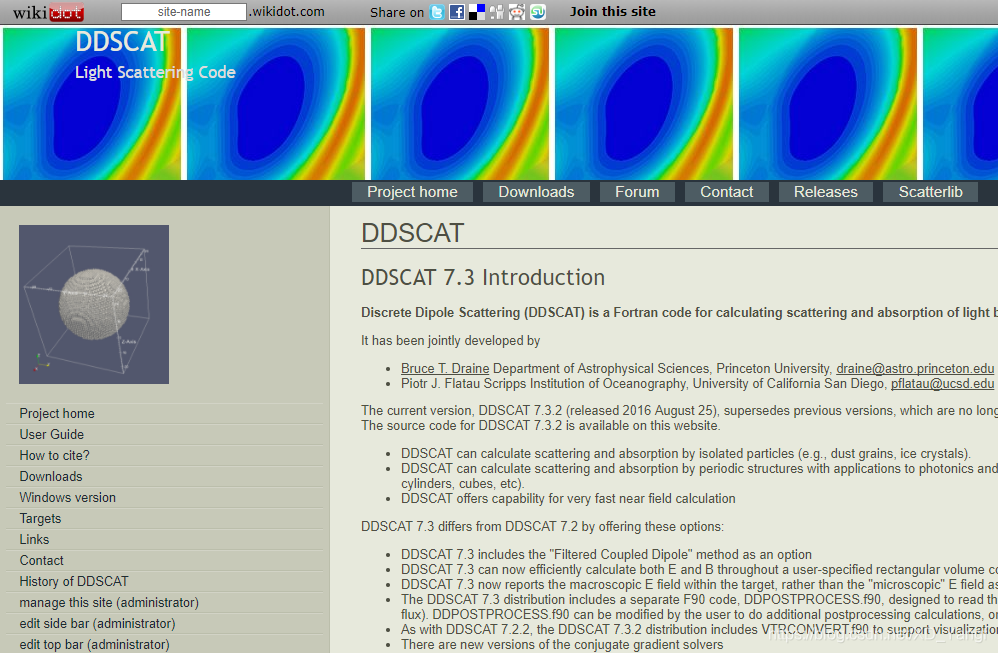Viewport: 998px width, 653px height.
Task: Open Contact in sidebar
Action: [41, 561]
